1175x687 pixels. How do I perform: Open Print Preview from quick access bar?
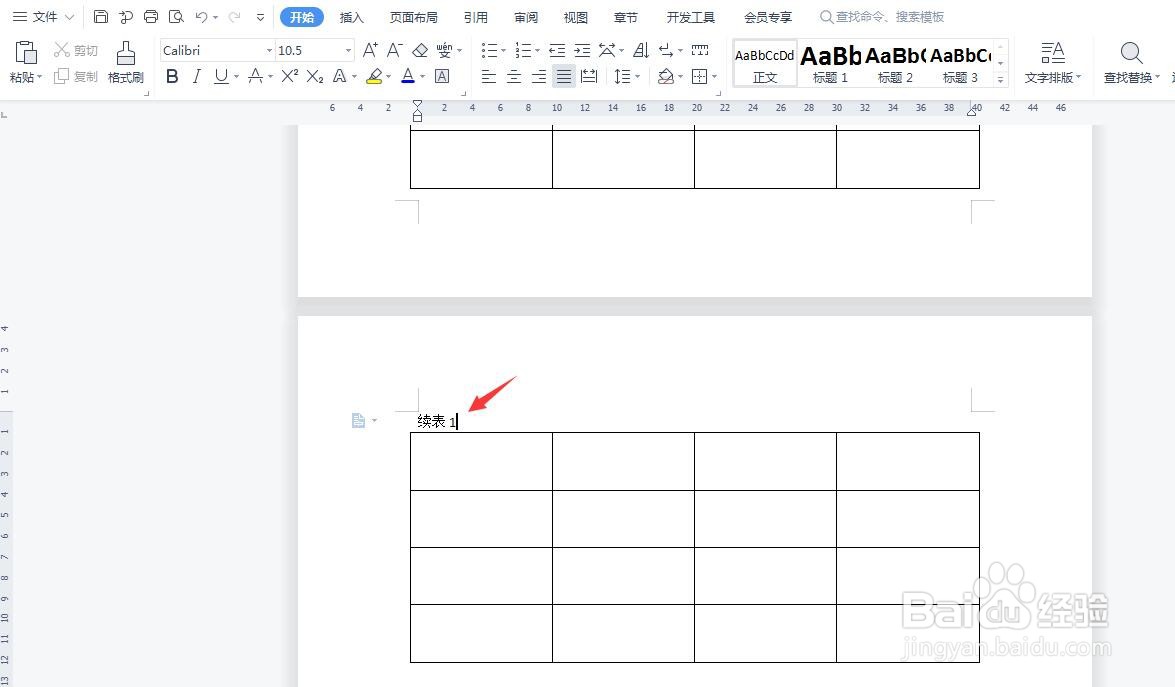[176, 16]
